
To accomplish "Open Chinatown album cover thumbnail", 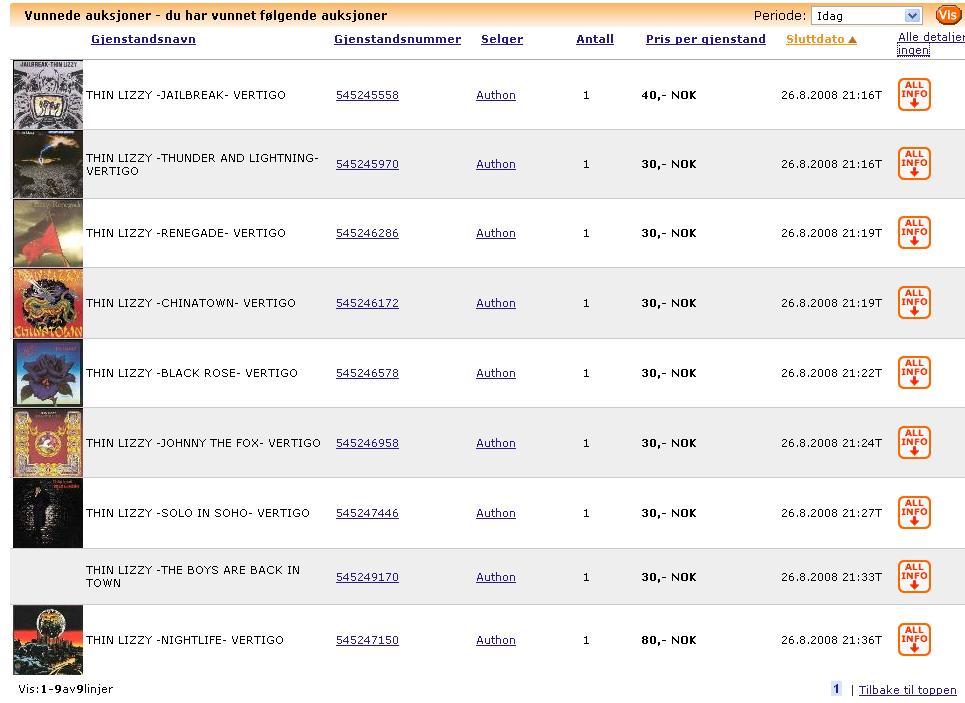I will click(x=48, y=303).
